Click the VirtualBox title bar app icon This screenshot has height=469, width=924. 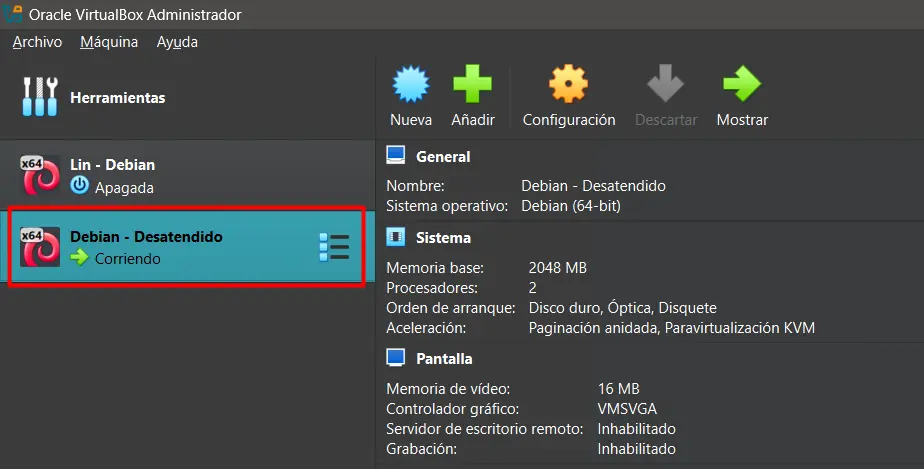(13, 14)
